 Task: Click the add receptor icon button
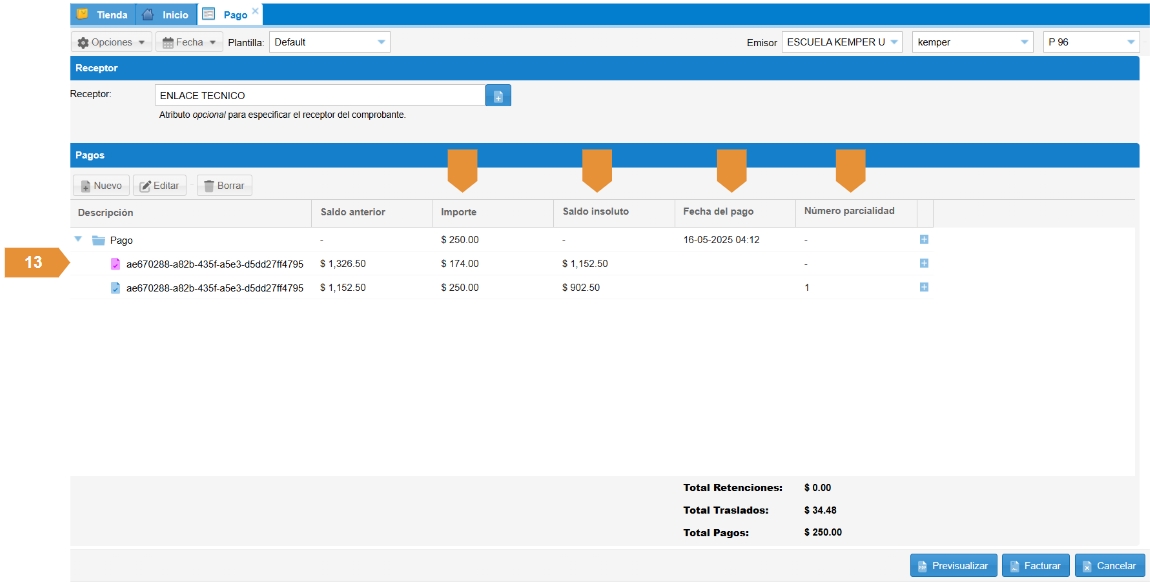pyautogui.click(x=498, y=95)
